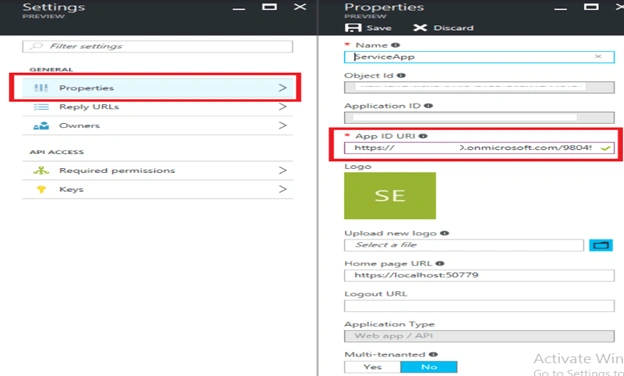
Task: Expand the Owners row chevron
Action: click(x=282, y=125)
